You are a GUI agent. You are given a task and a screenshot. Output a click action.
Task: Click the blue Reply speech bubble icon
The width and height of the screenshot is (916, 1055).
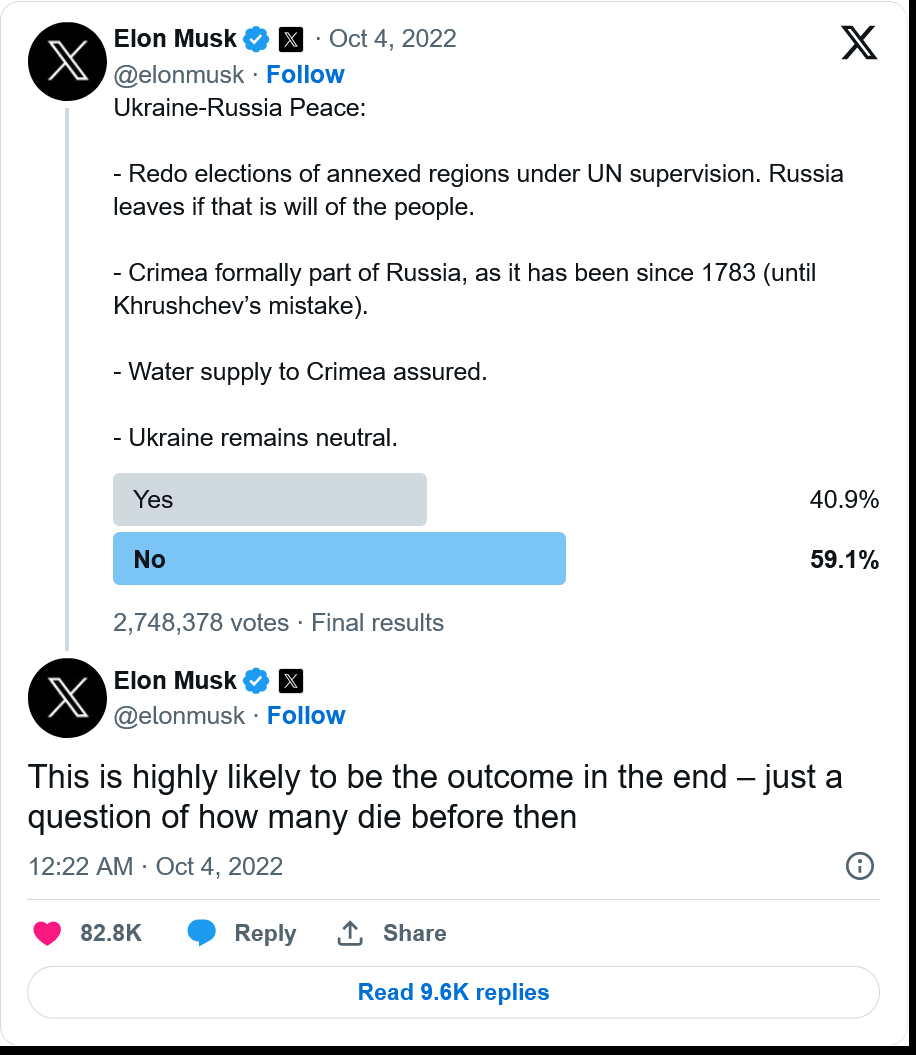(202, 933)
